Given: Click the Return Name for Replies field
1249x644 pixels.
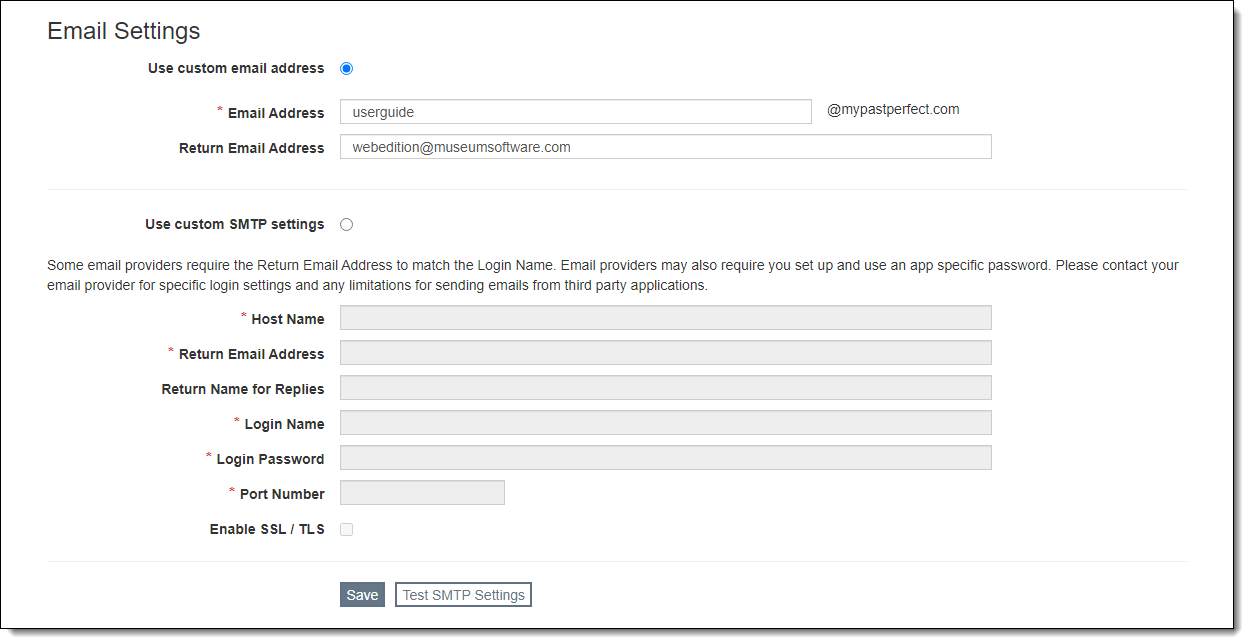Looking at the screenshot, I should click(x=665, y=388).
